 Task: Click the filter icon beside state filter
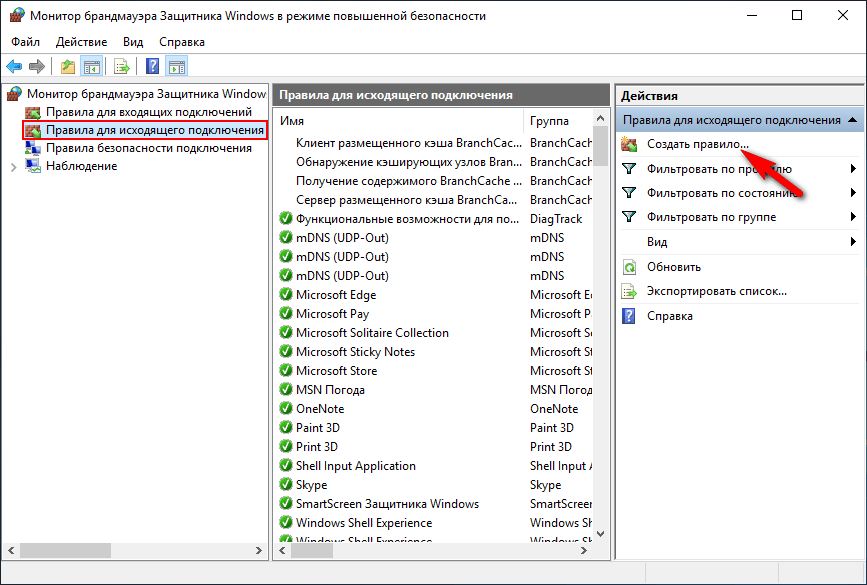pyautogui.click(x=629, y=192)
